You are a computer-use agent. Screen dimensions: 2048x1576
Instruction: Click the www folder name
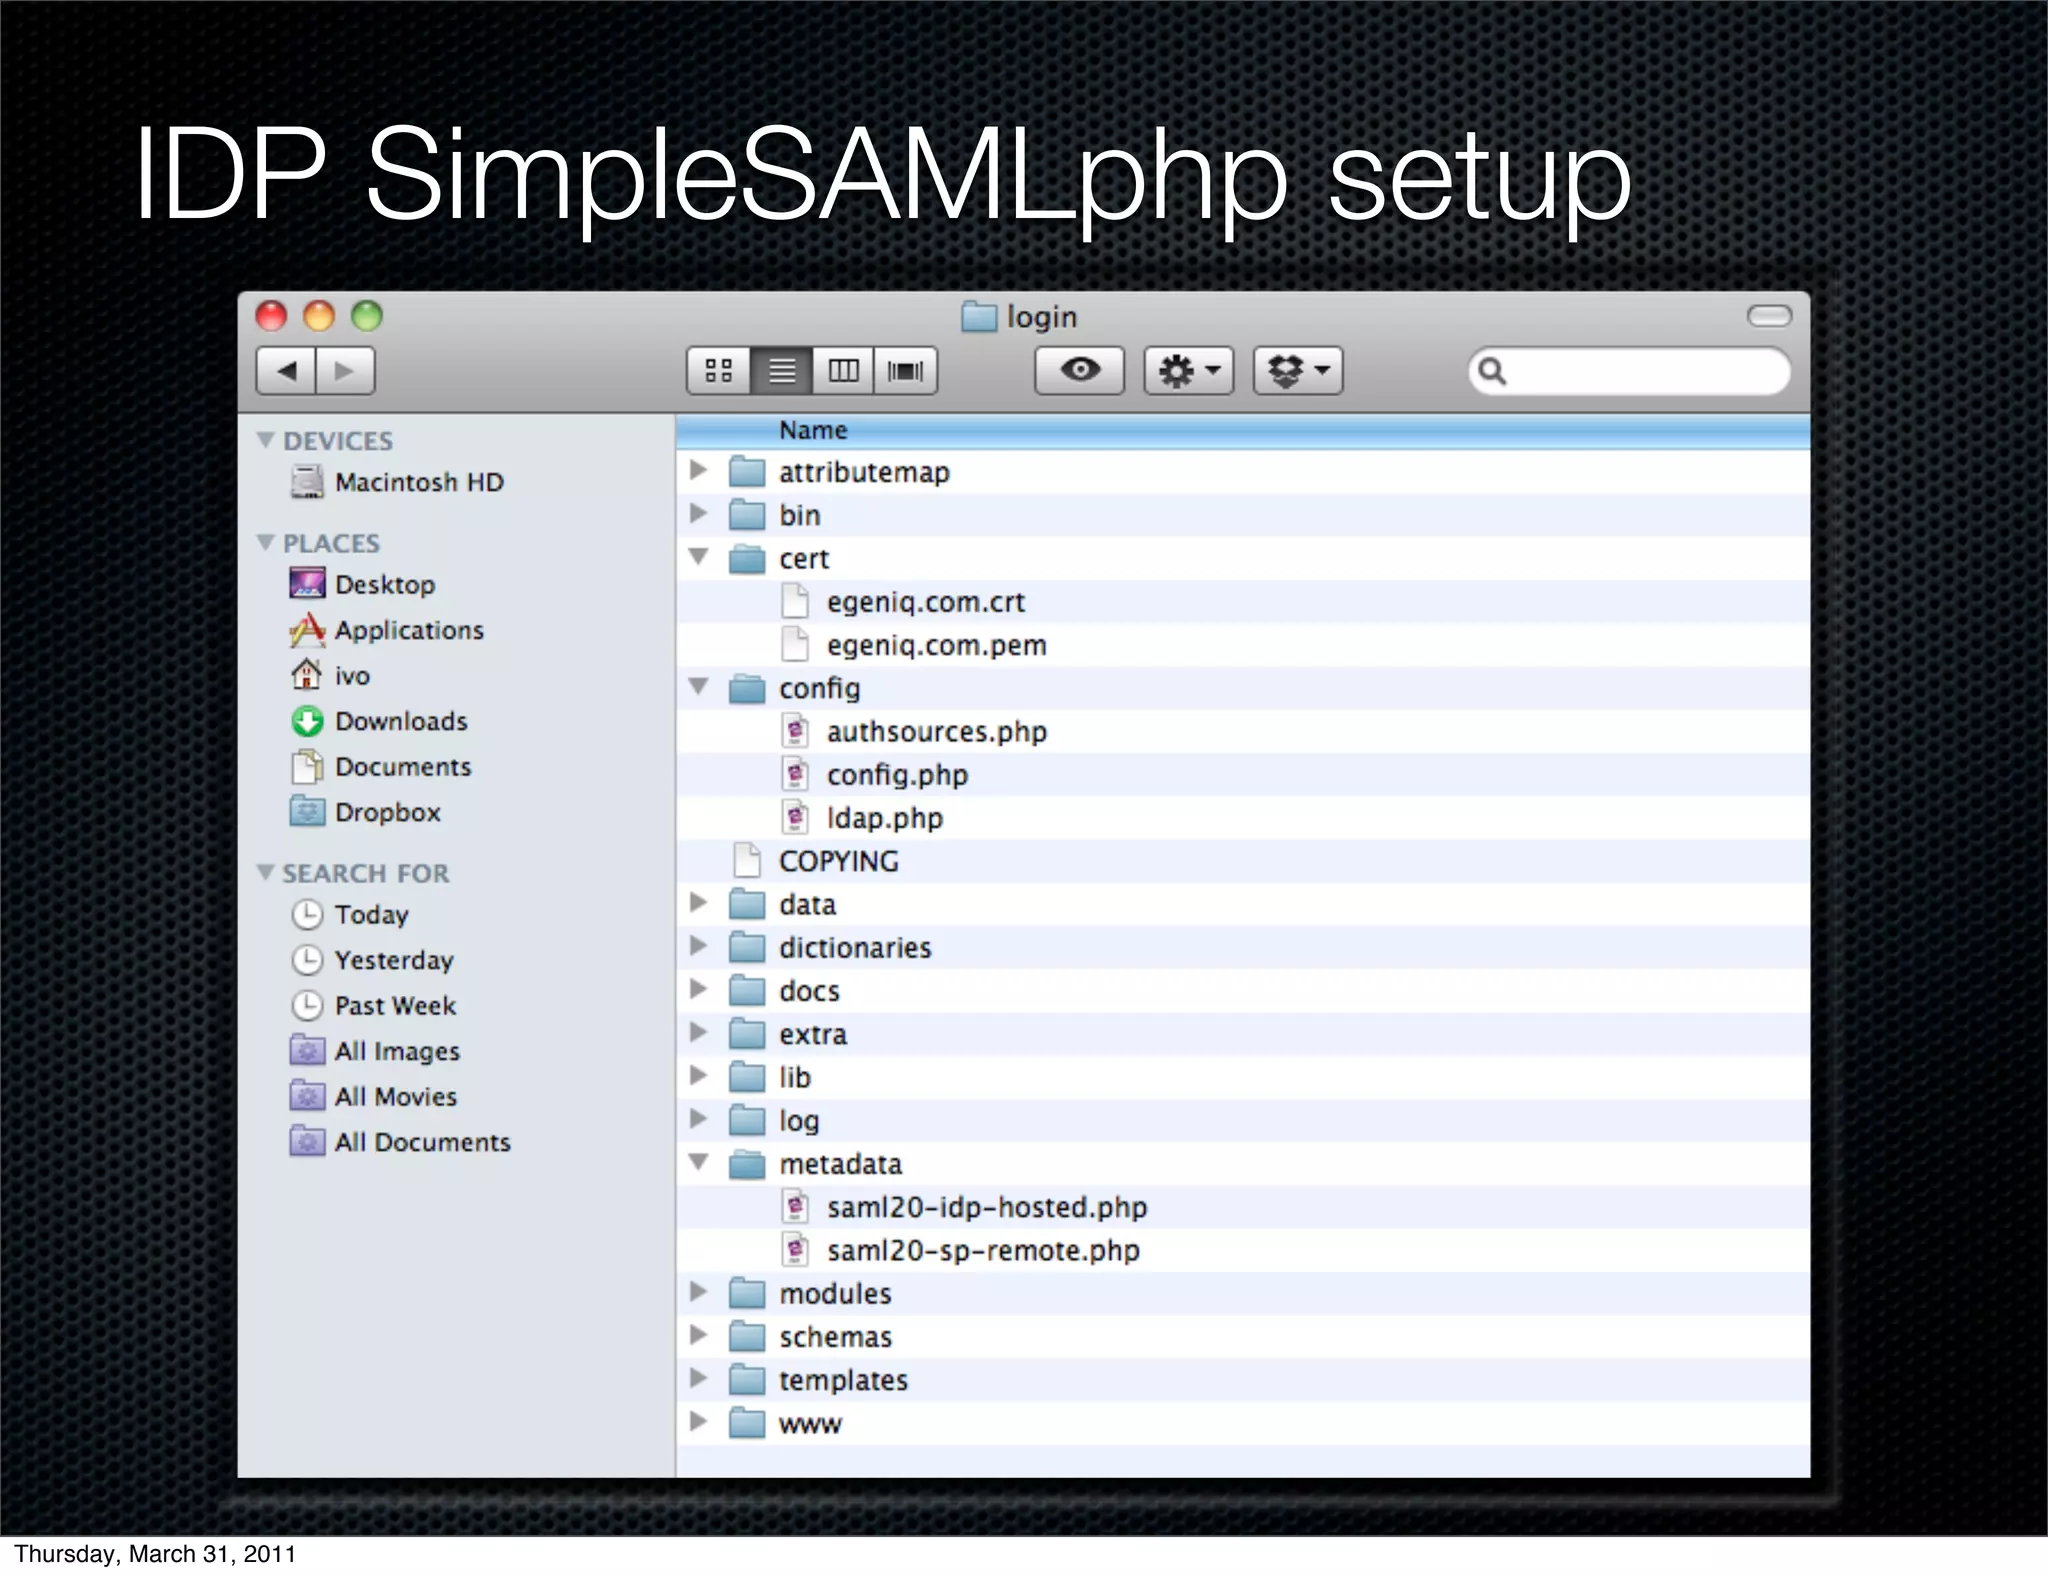810,1423
